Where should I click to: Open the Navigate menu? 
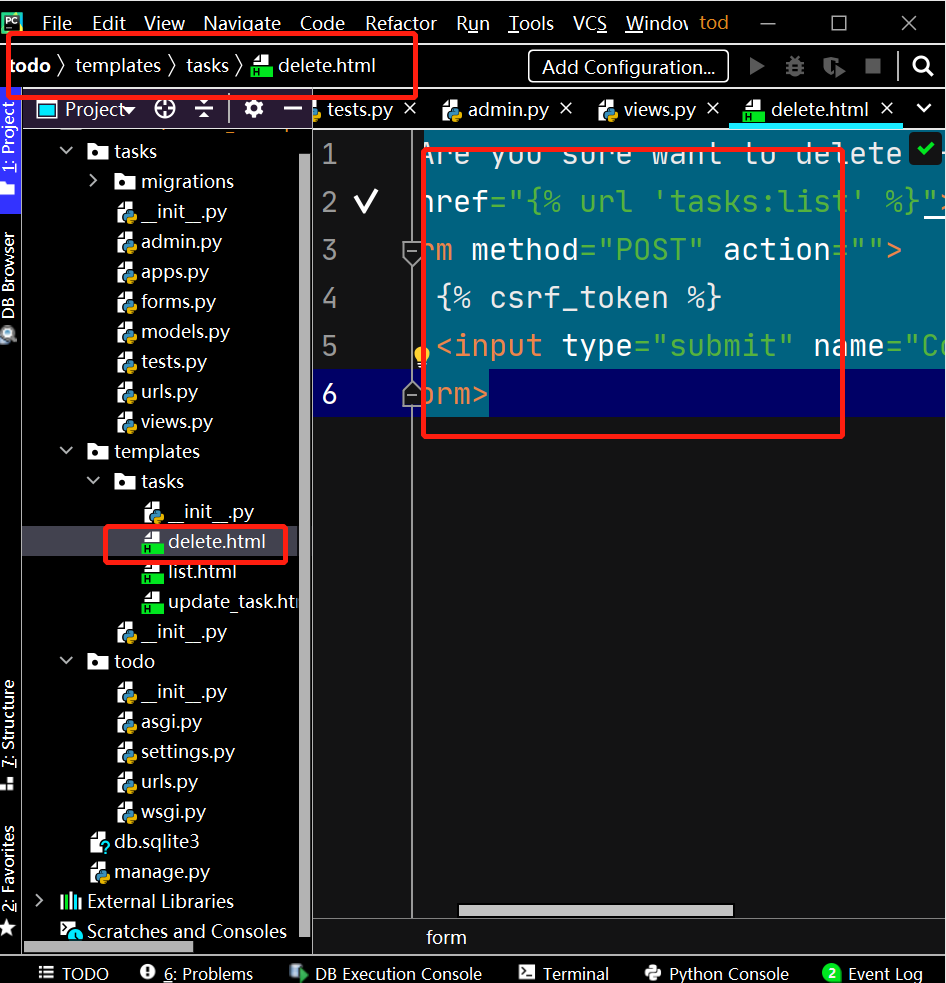coord(242,23)
